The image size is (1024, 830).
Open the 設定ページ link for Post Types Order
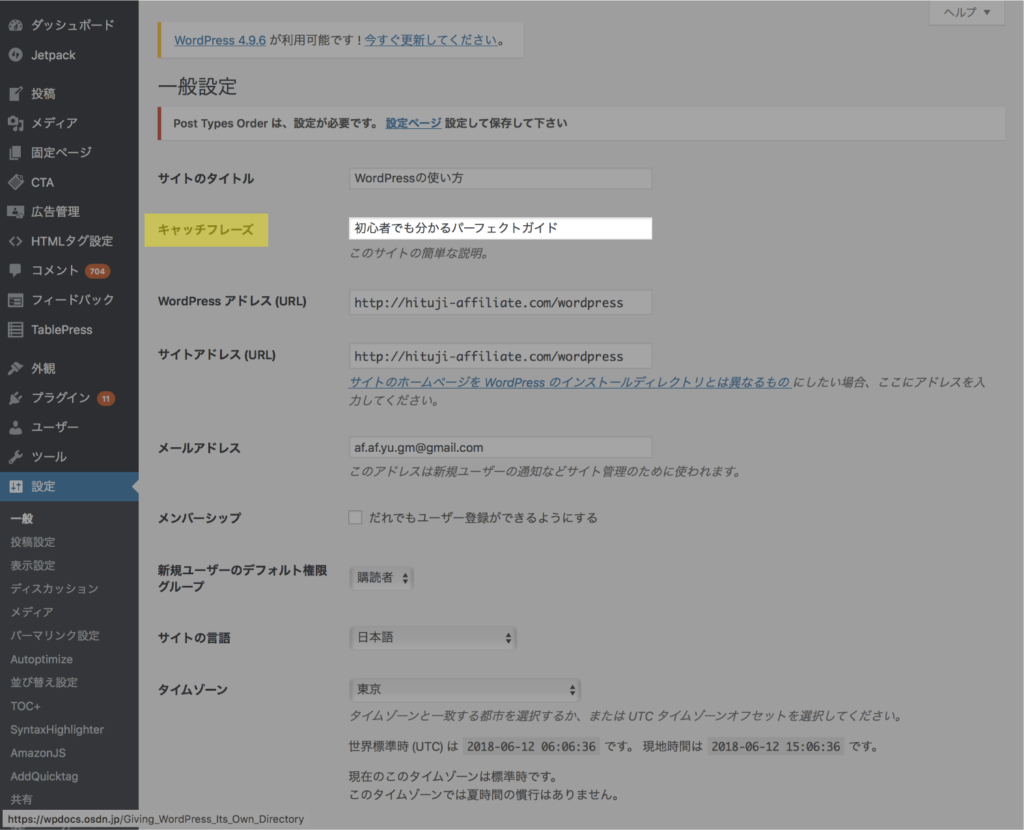pyautogui.click(x=413, y=123)
